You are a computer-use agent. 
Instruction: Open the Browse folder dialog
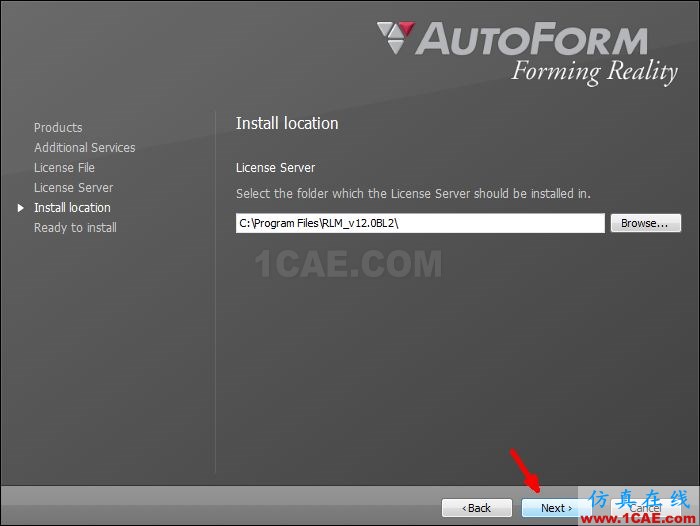coord(646,223)
